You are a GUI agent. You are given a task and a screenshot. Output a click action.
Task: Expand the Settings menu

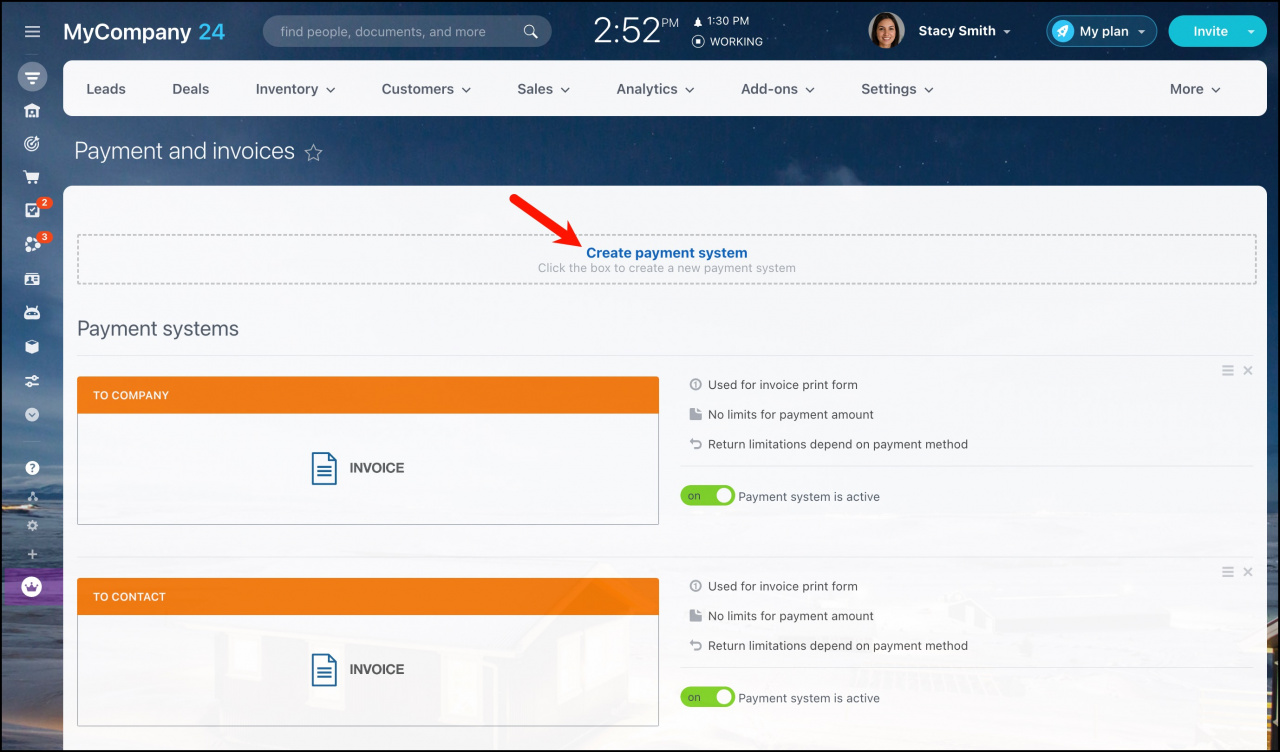click(x=898, y=89)
